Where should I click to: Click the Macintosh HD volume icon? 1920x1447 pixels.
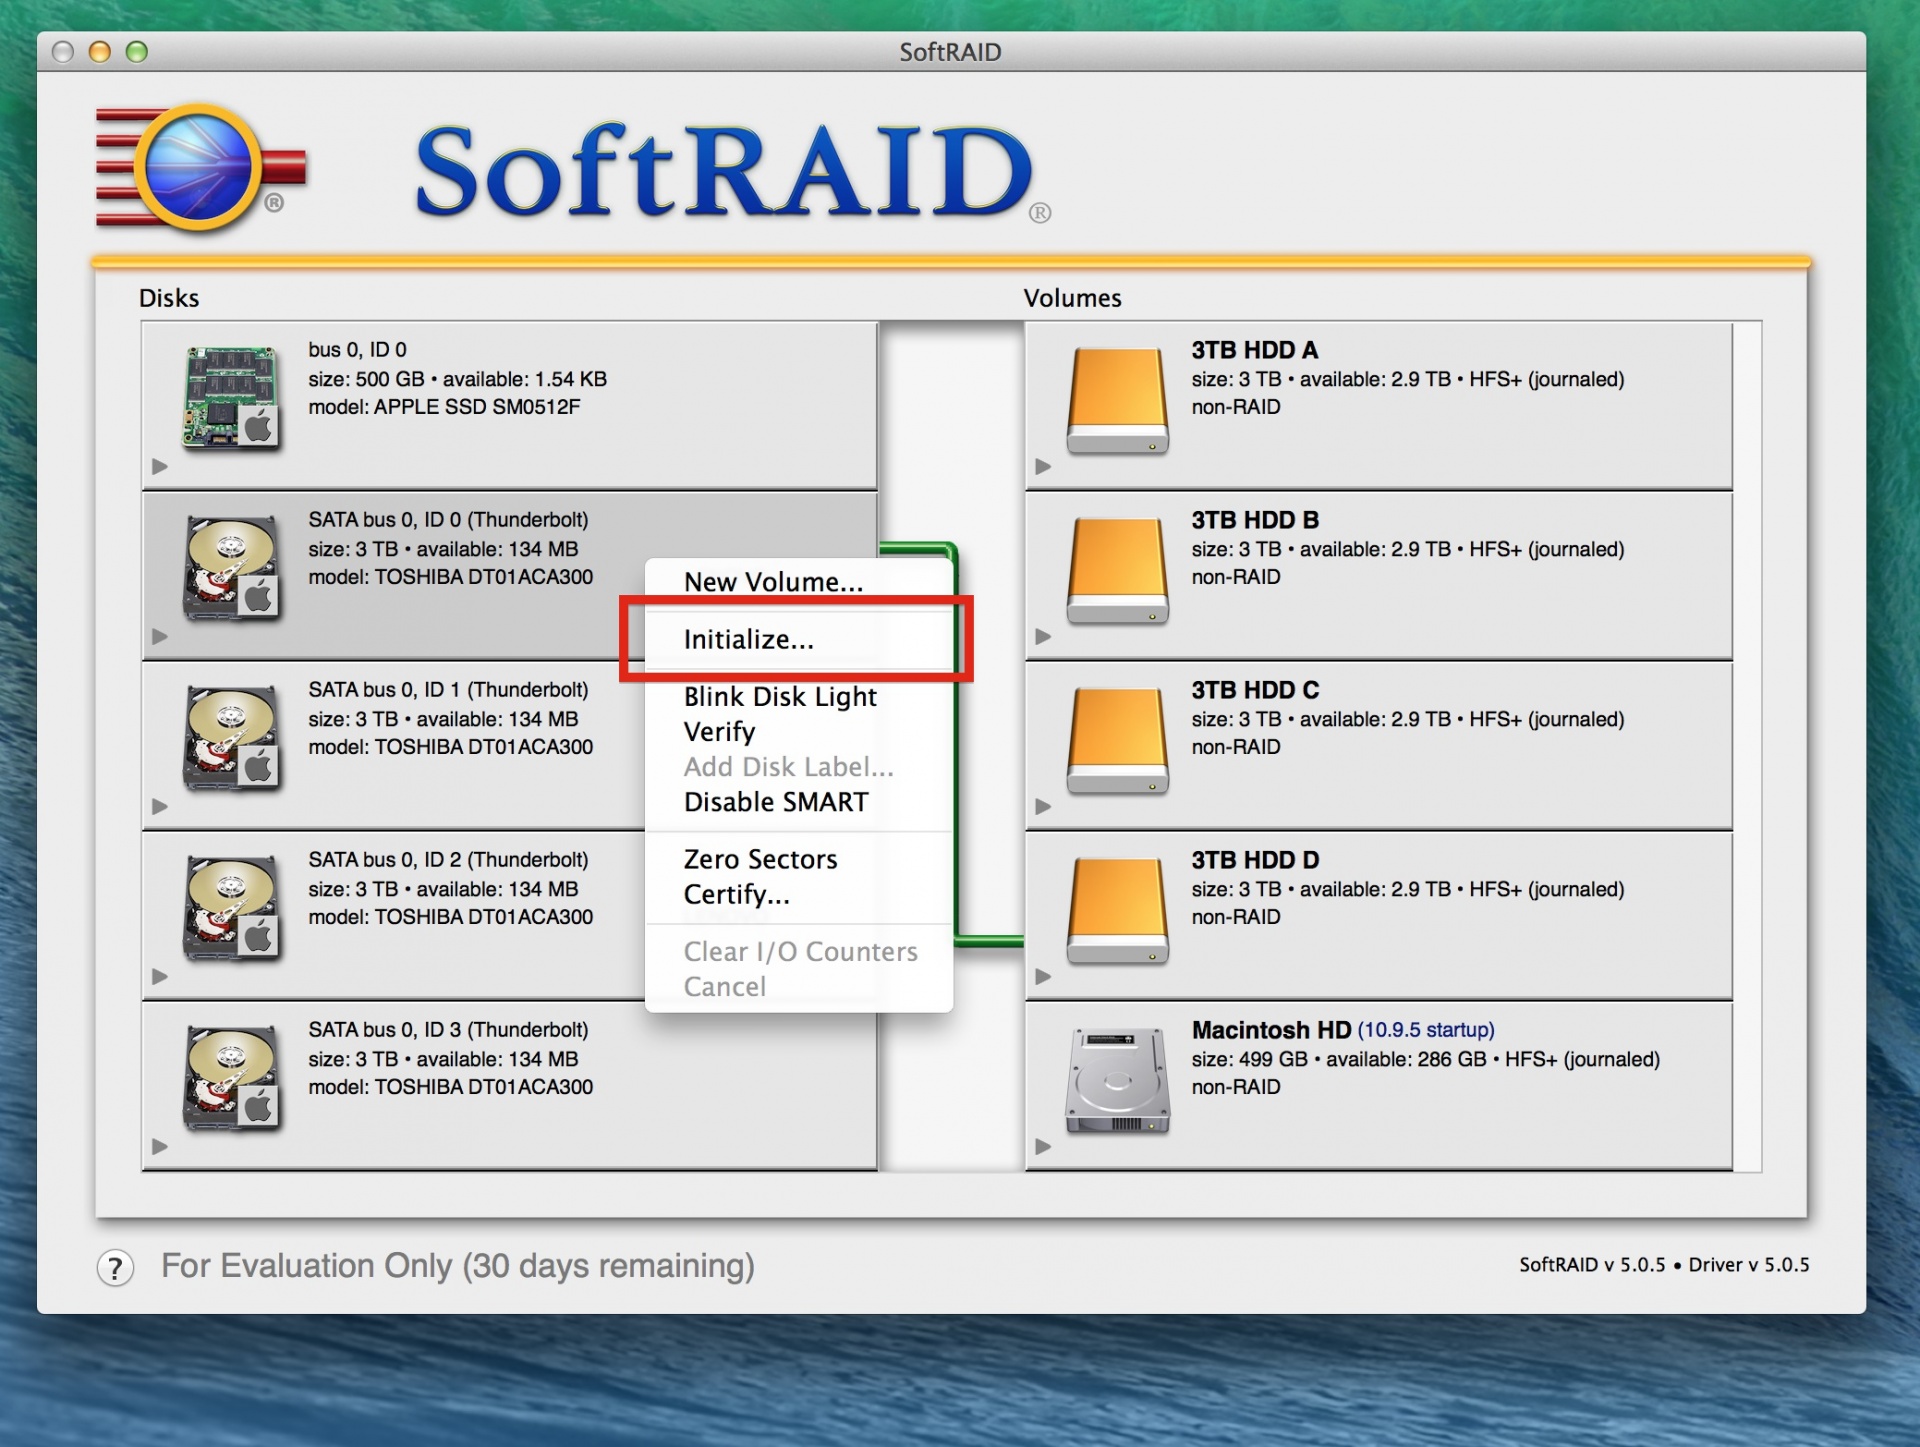coord(1117,1081)
